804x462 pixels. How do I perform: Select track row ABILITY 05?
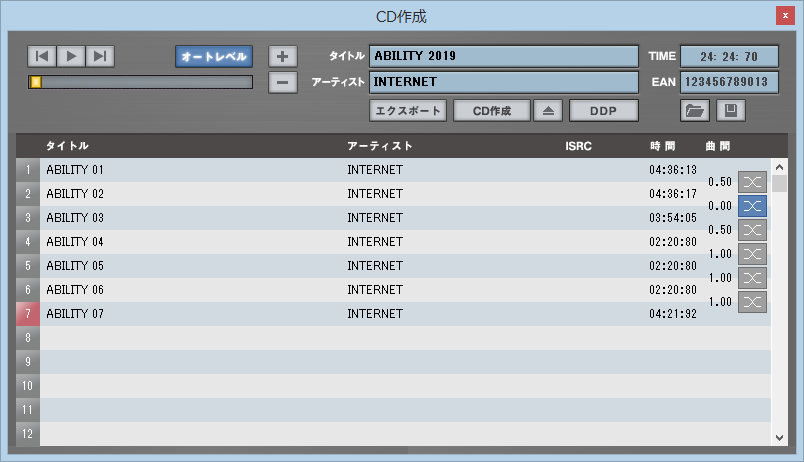(190, 266)
